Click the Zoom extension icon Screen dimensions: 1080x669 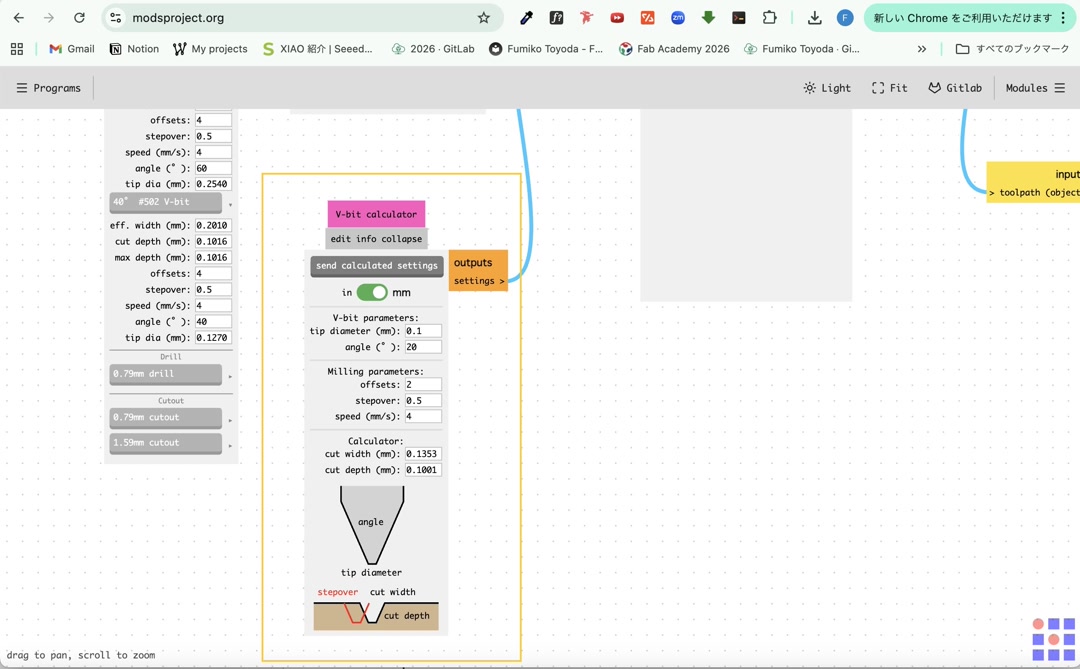(678, 17)
